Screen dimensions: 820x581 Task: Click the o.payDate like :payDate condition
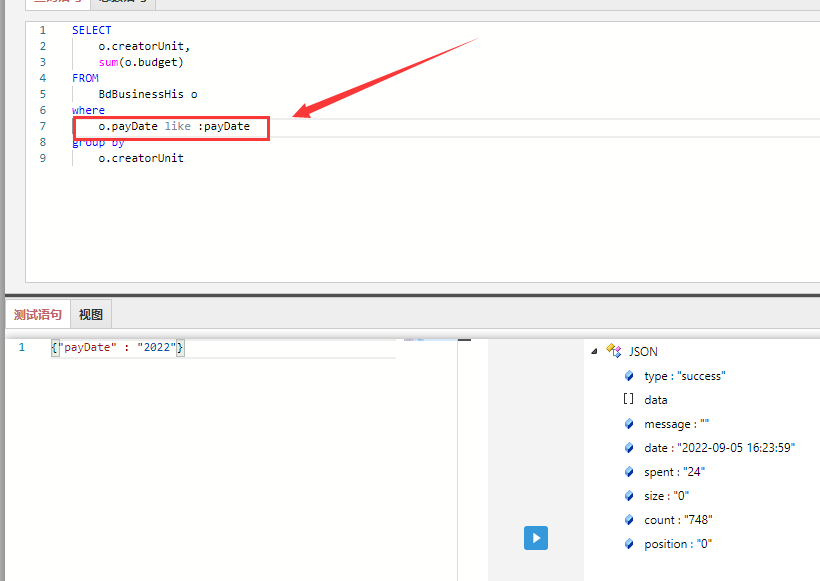pyautogui.click(x=174, y=127)
